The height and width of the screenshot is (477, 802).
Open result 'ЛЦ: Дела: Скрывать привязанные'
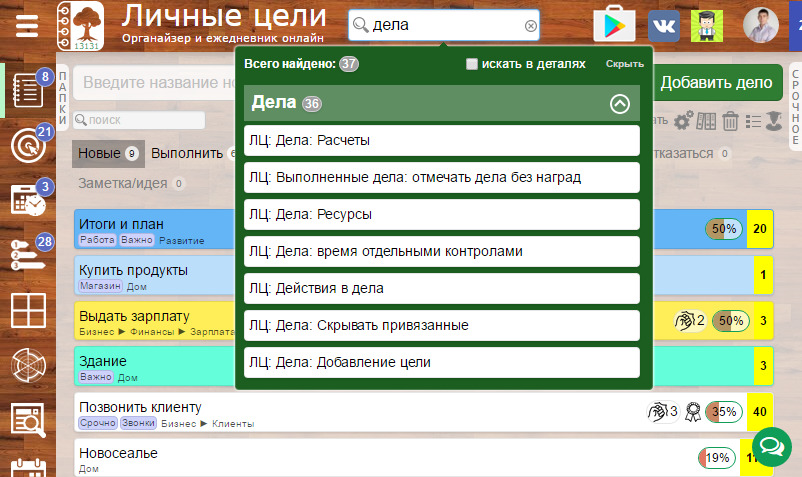pyautogui.click(x=442, y=325)
